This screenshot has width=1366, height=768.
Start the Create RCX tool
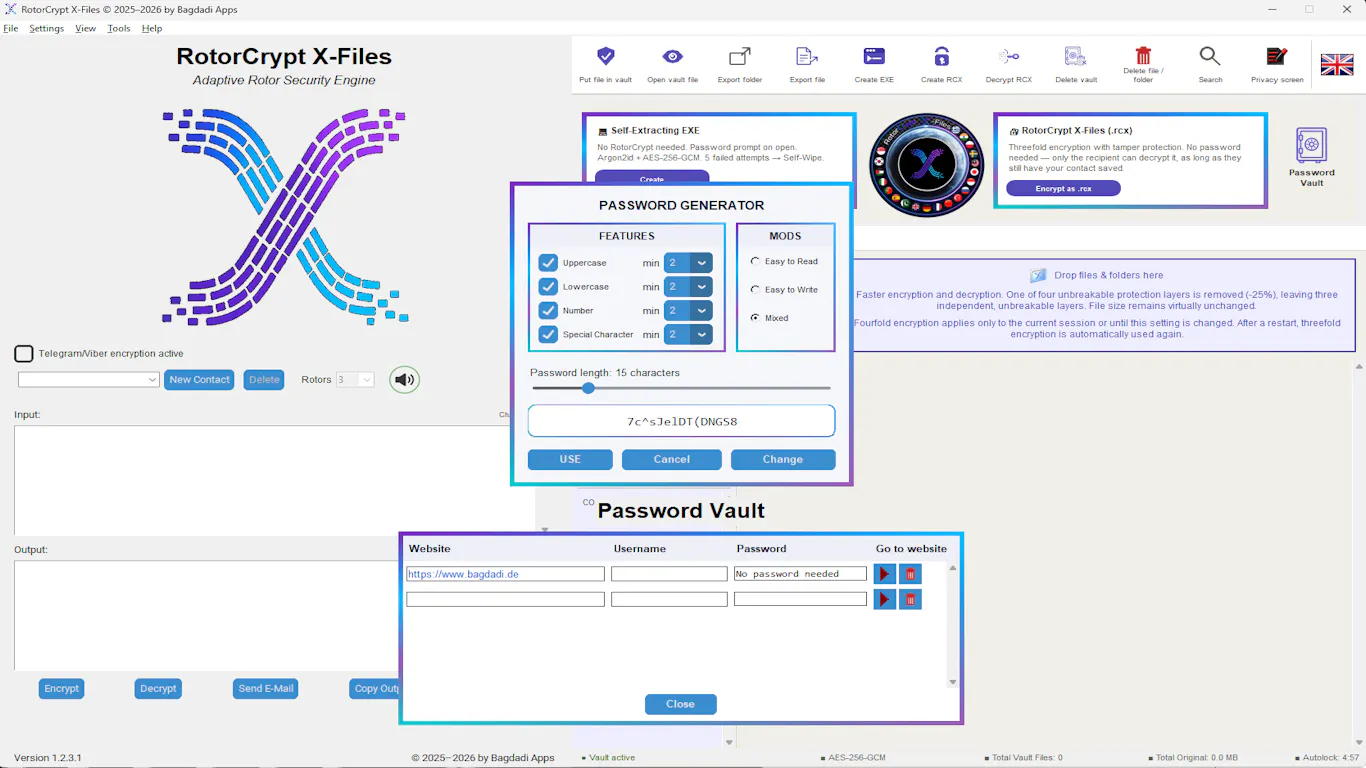coord(941,57)
